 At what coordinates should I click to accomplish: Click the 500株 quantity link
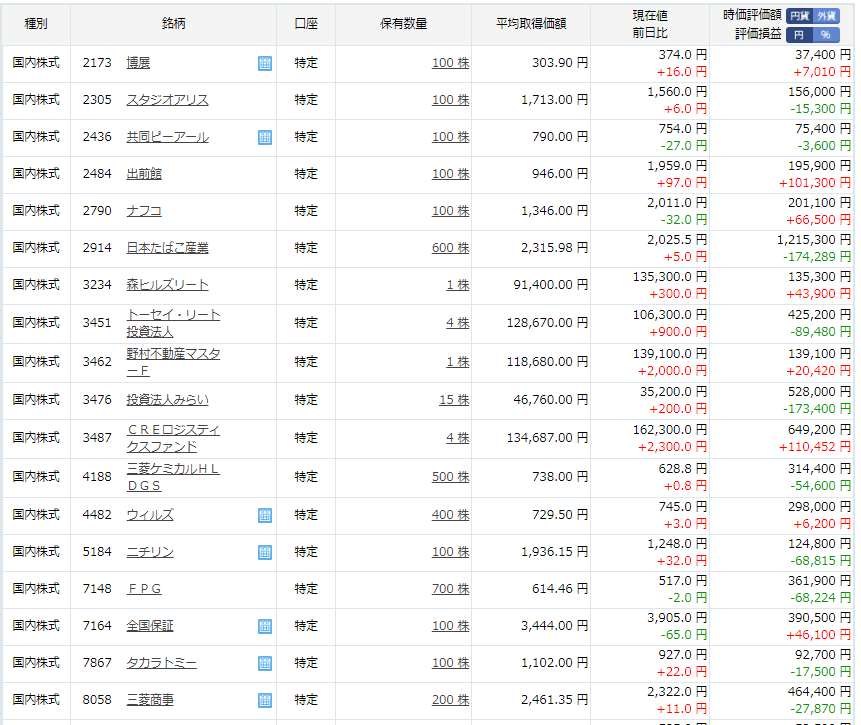[450, 477]
